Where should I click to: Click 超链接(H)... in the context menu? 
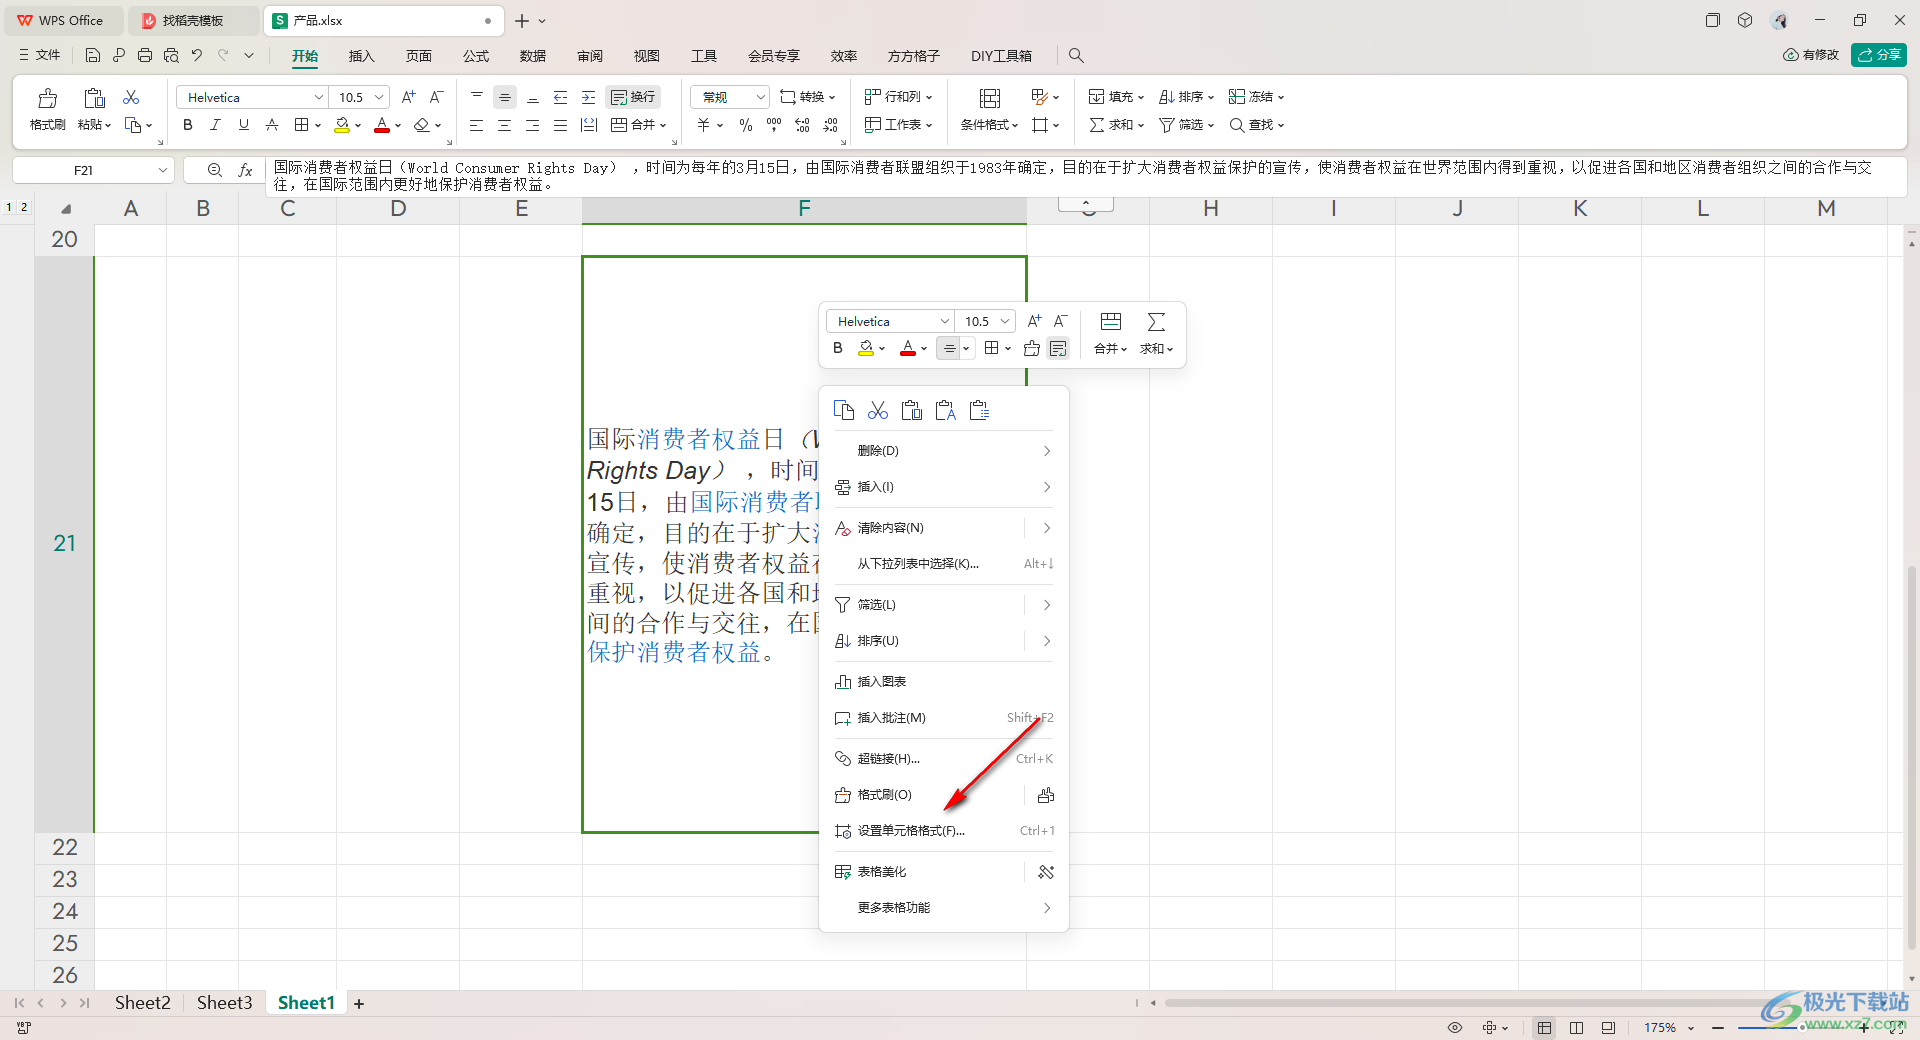944,759
